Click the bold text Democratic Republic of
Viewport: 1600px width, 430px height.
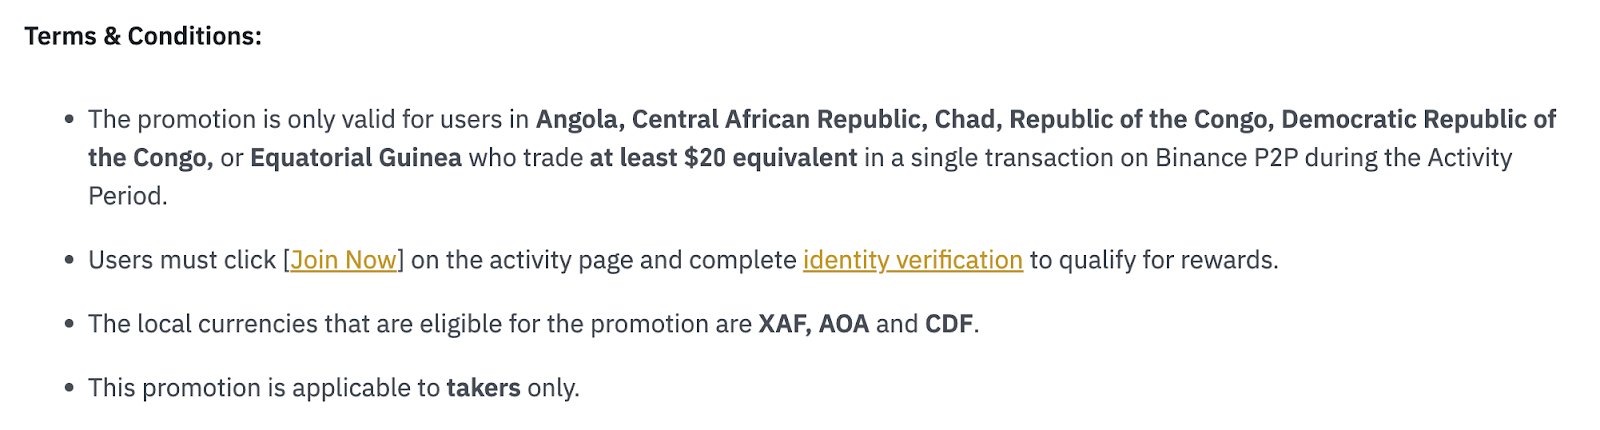pyautogui.click(x=1419, y=119)
